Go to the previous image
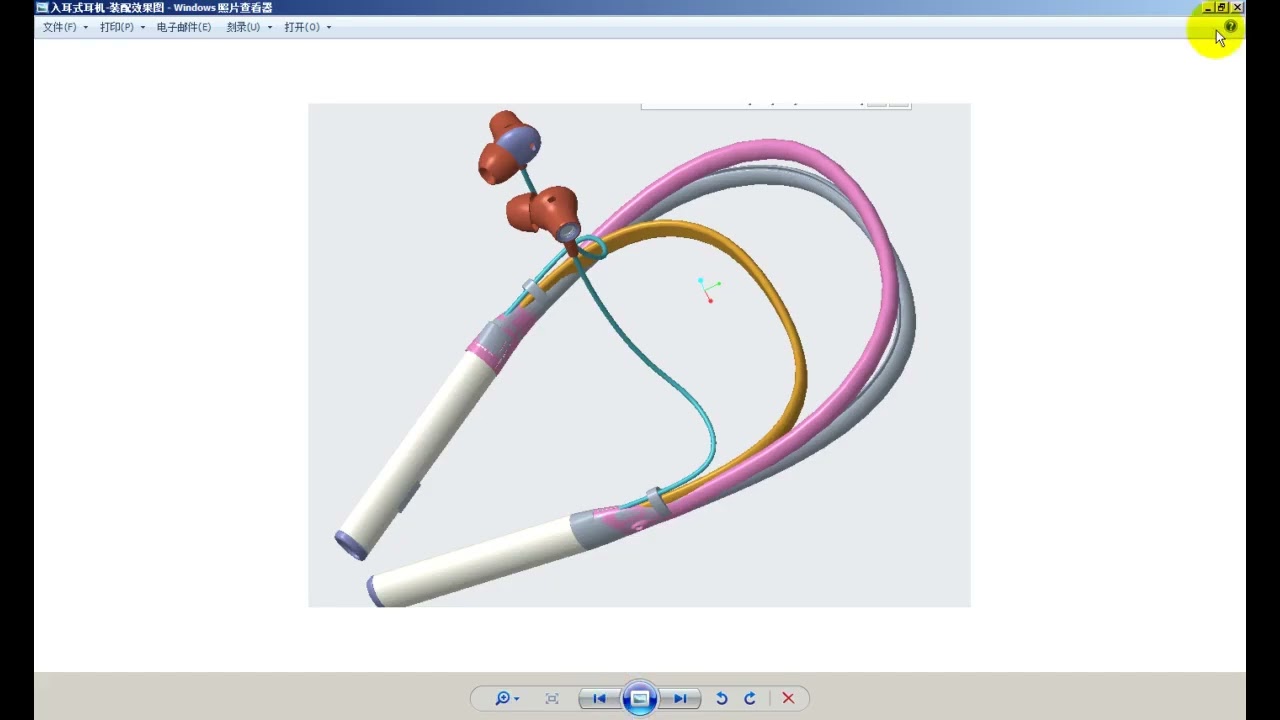The image size is (1280, 720). (599, 698)
